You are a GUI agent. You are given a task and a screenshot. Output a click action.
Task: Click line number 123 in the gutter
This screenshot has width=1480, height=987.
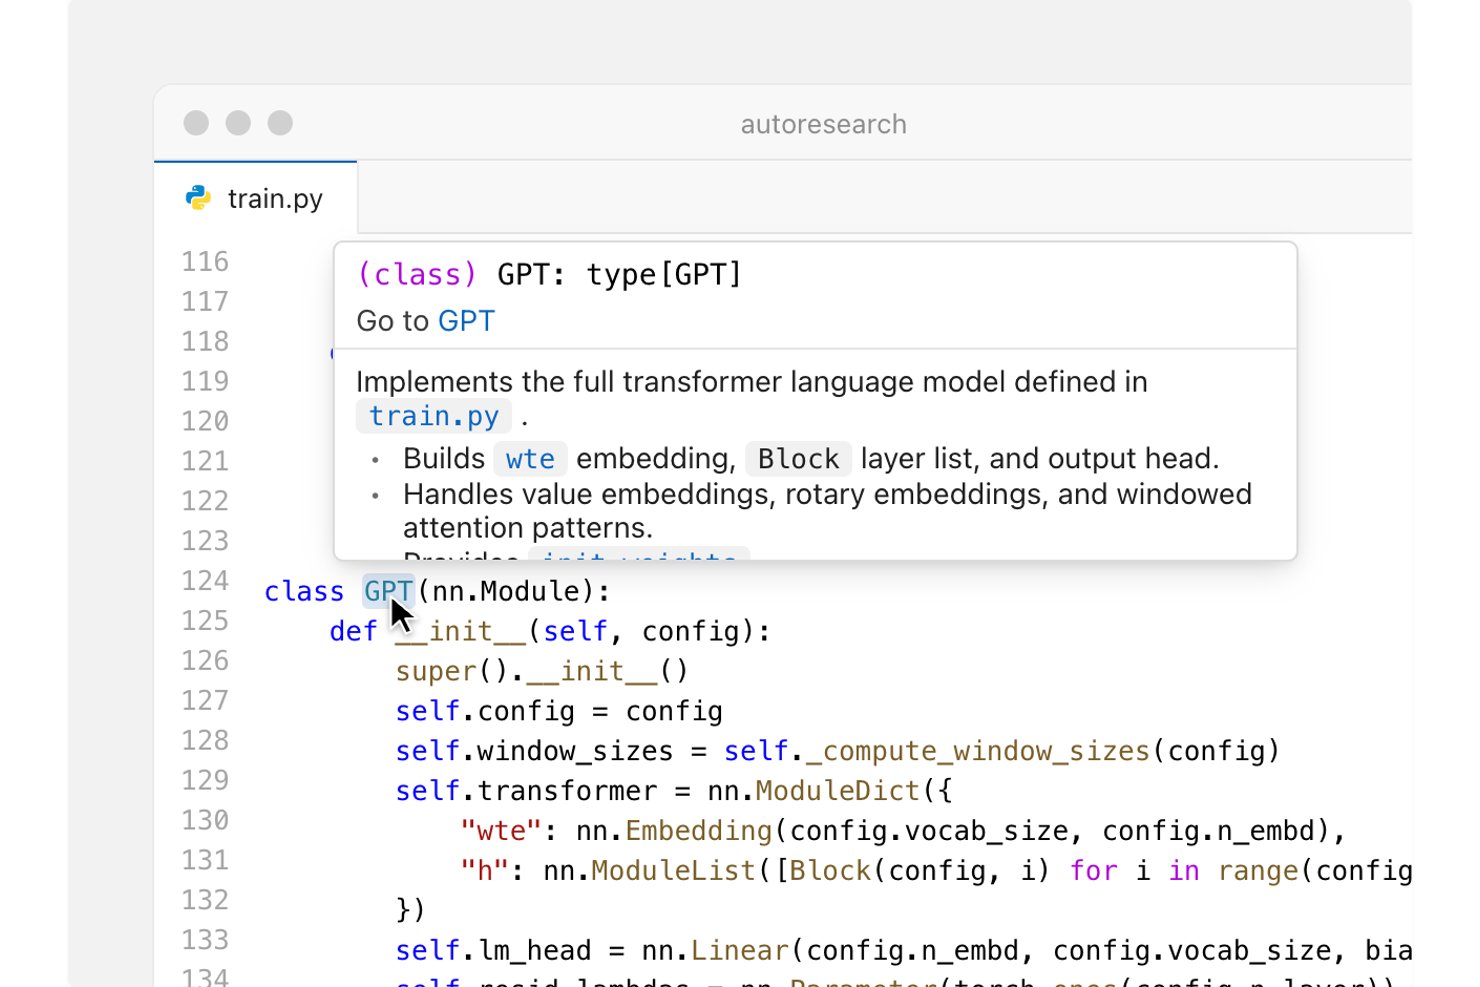coord(205,541)
